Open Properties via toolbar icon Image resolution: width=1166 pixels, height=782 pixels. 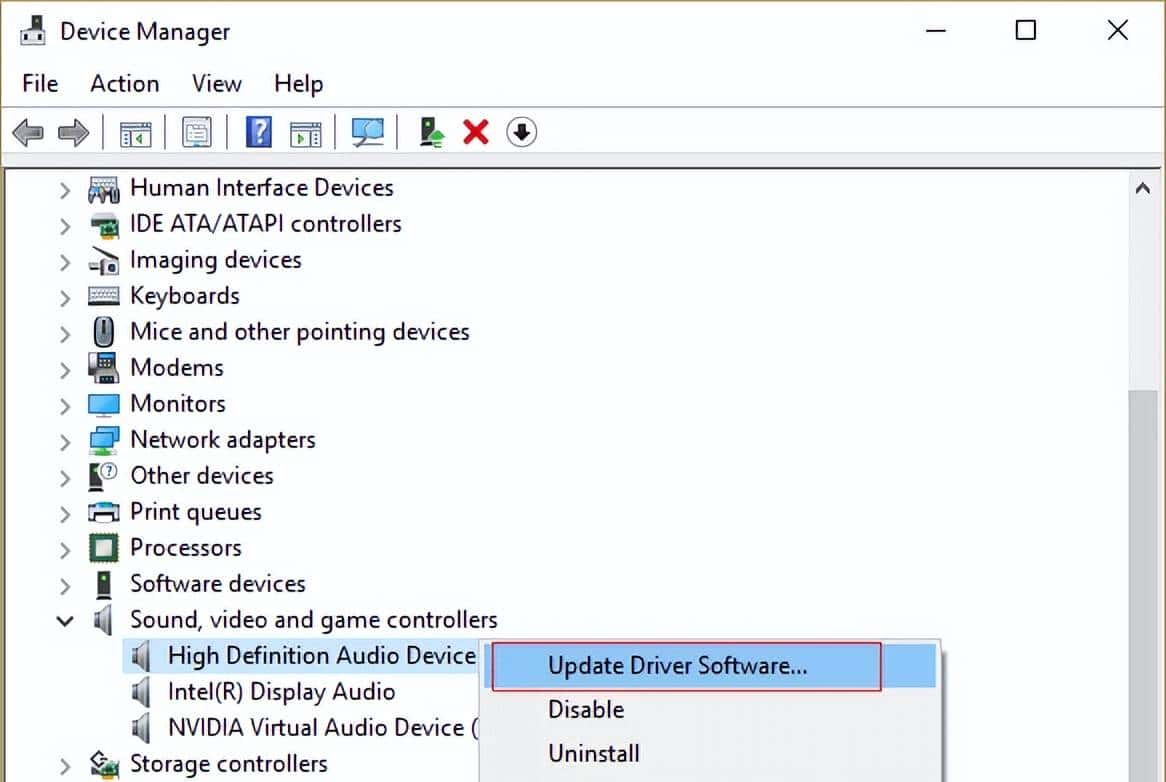click(196, 132)
